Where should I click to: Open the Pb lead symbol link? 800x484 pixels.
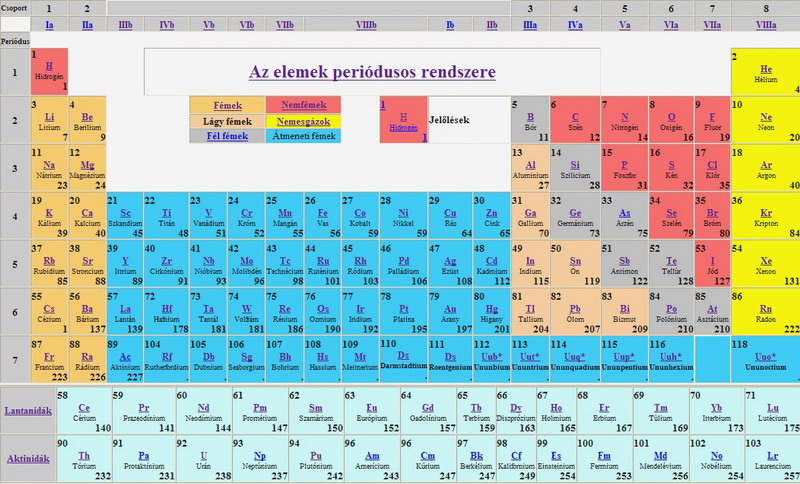pyautogui.click(x=575, y=309)
